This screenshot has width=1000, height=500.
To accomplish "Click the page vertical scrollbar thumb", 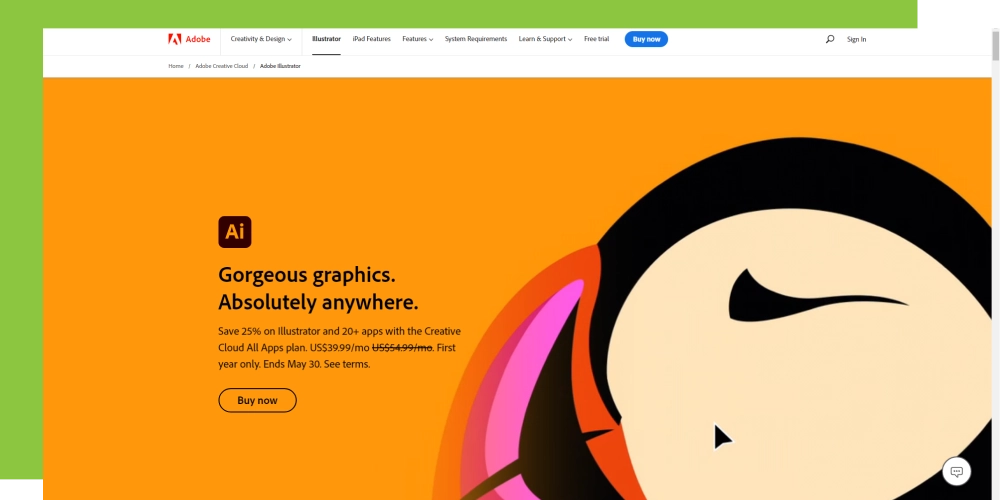I will 995,45.
